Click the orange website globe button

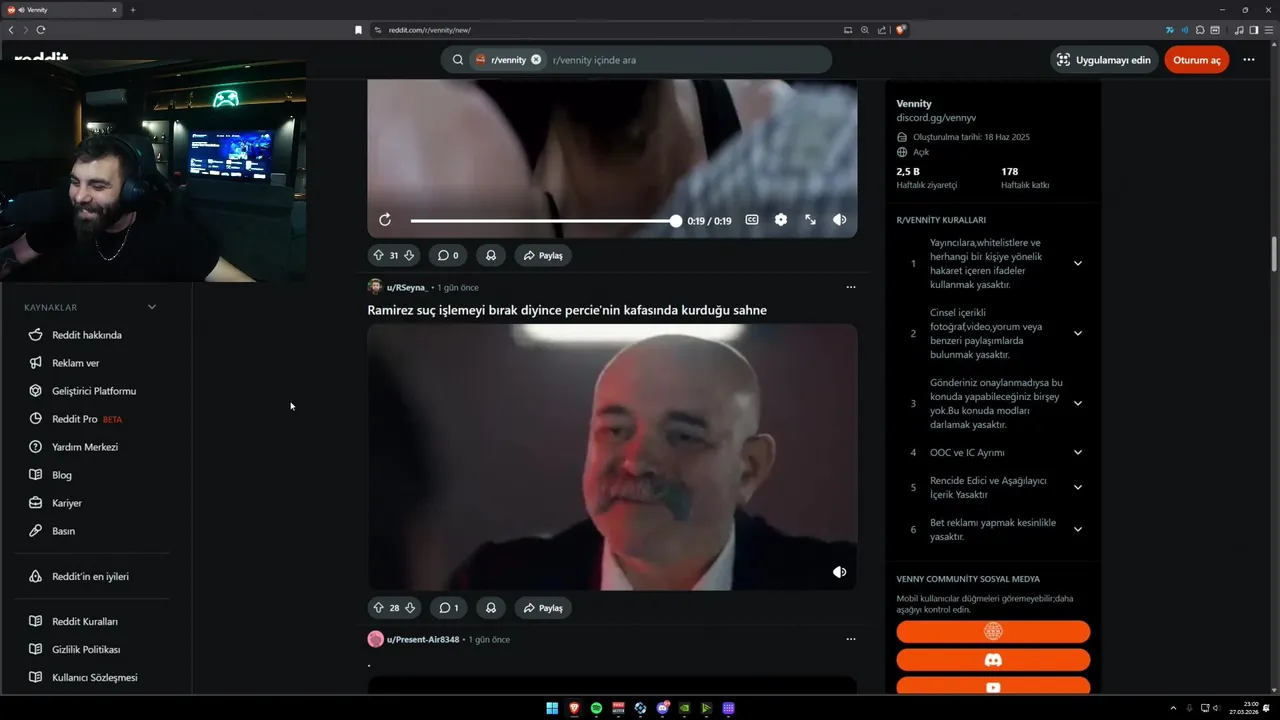point(993,631)
